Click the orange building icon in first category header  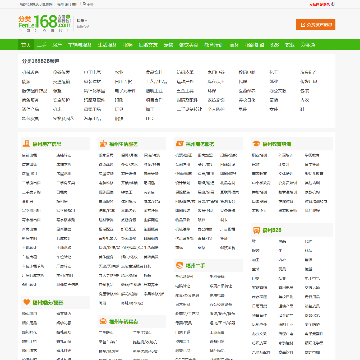pos(26,144)
